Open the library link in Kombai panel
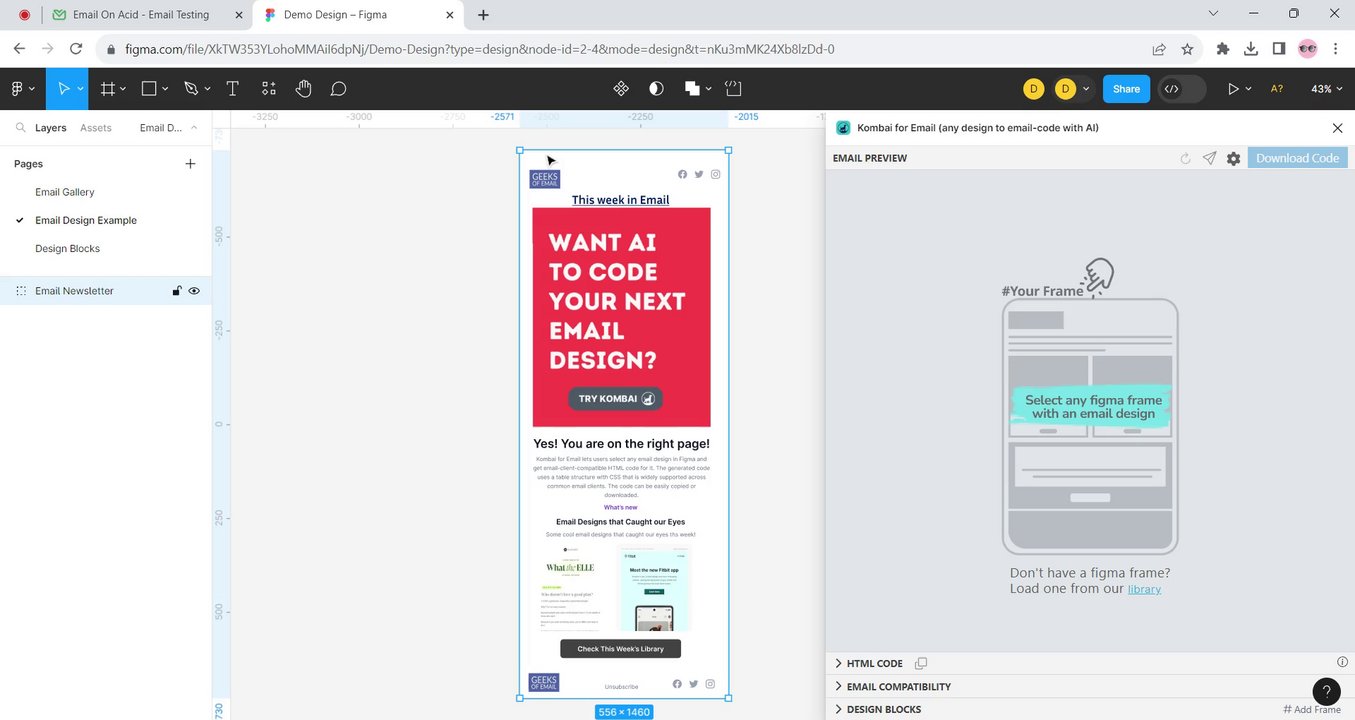 [x=1144, y=589]
